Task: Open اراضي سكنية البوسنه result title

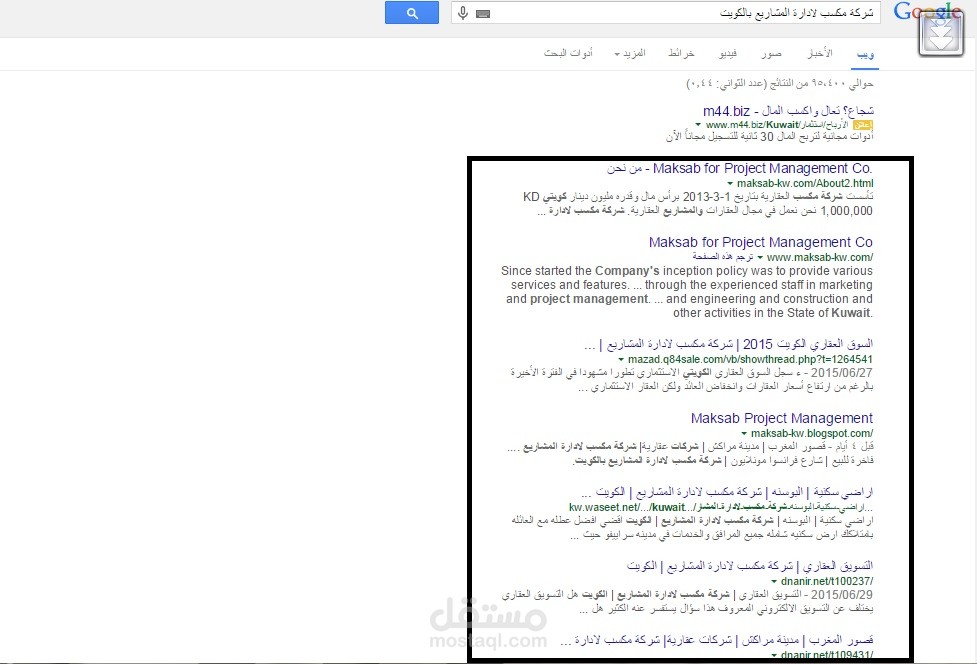Action: tap(727, 492)
